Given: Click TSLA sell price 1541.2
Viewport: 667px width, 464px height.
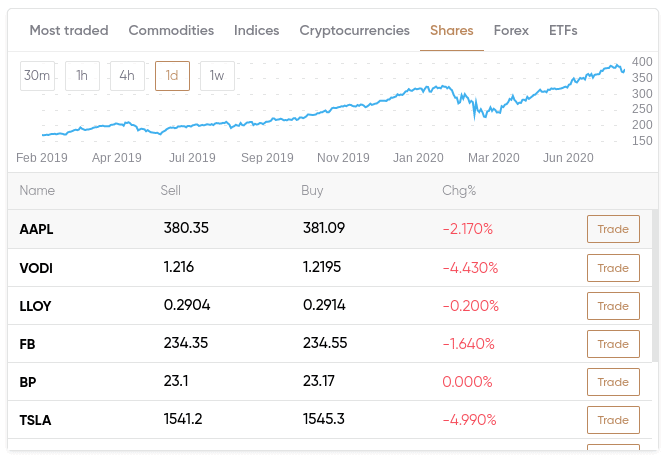Looking at the screenshot, I should tap(183, 419).
